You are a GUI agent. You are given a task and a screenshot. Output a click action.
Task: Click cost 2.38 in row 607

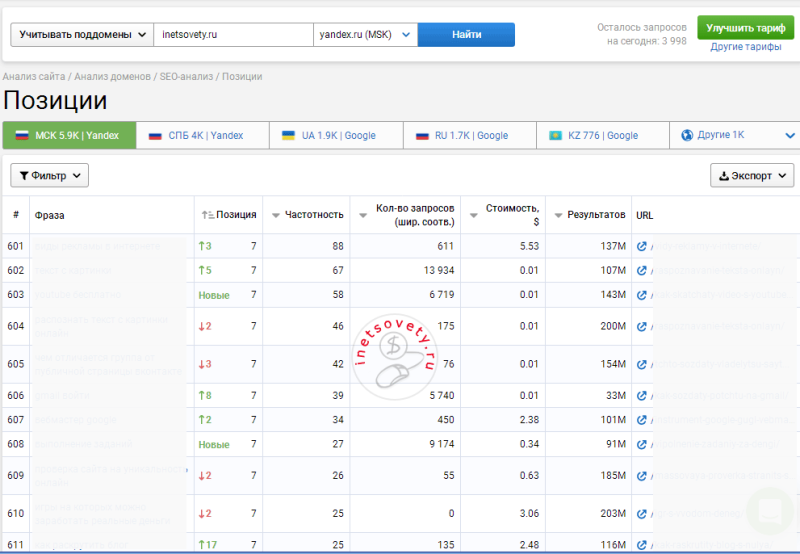[529, 420]
